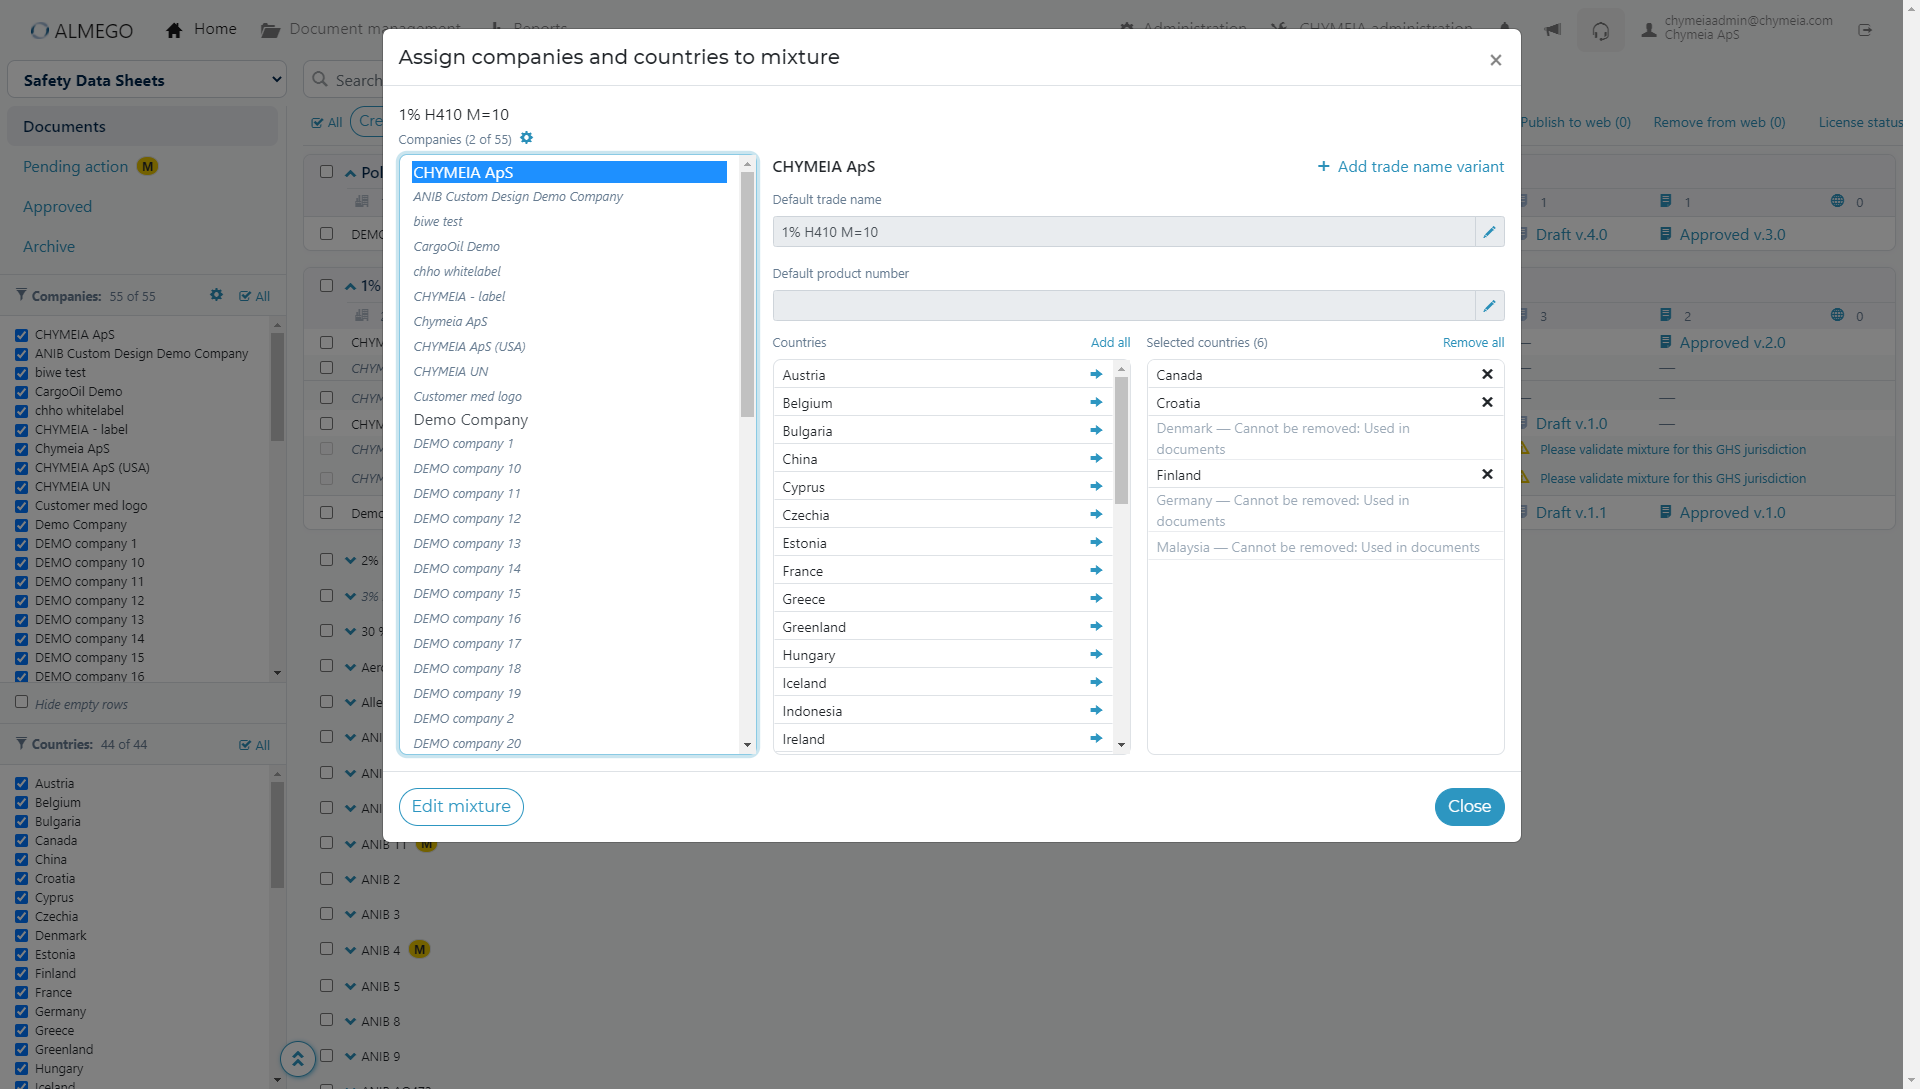Add Austria with its arrow icon
This screenshot has width=1920, height=1089.
(1096, 374)
